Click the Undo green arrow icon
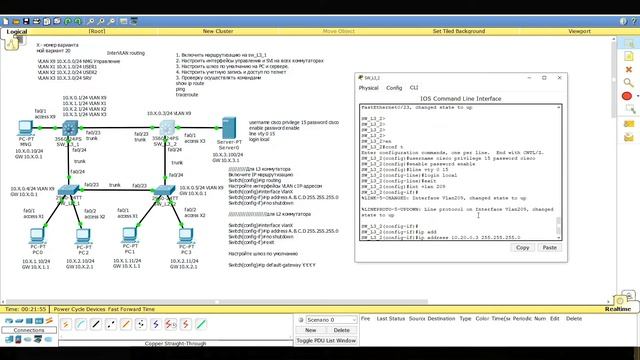Image resolution: width=640 pixels, height=360 pixels. [x=68, y=21]
